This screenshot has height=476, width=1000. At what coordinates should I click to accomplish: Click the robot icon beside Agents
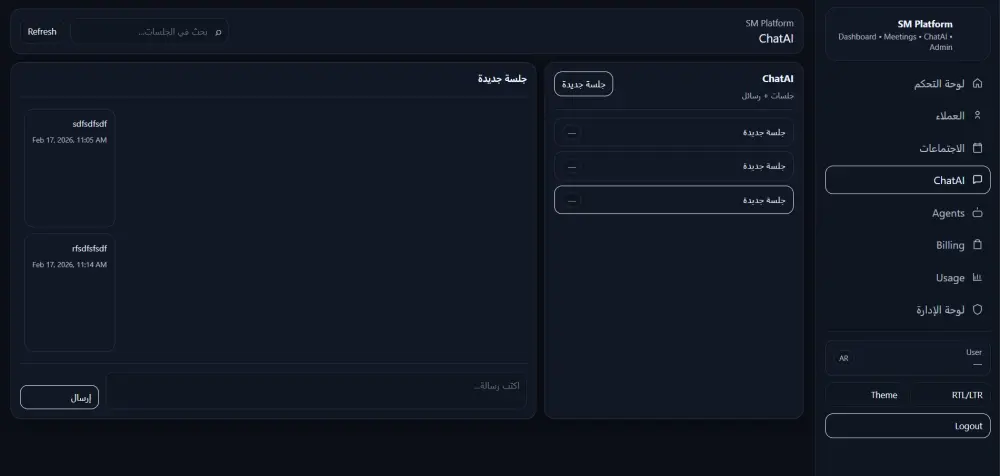[977, 212]
